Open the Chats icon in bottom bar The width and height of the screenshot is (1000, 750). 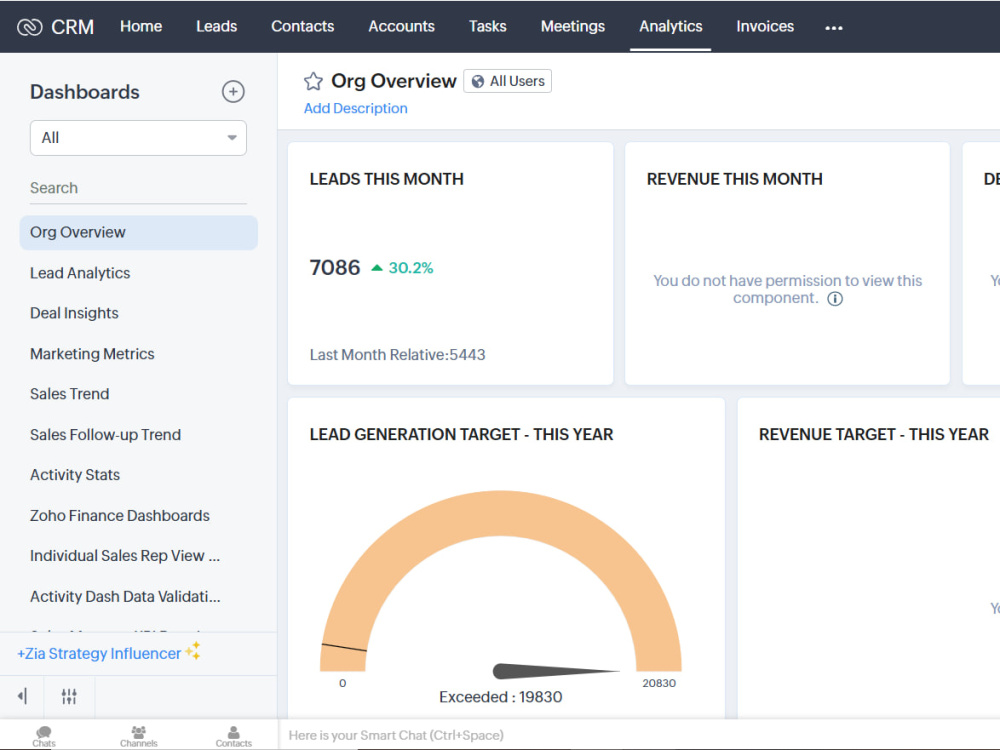(44, 736)
